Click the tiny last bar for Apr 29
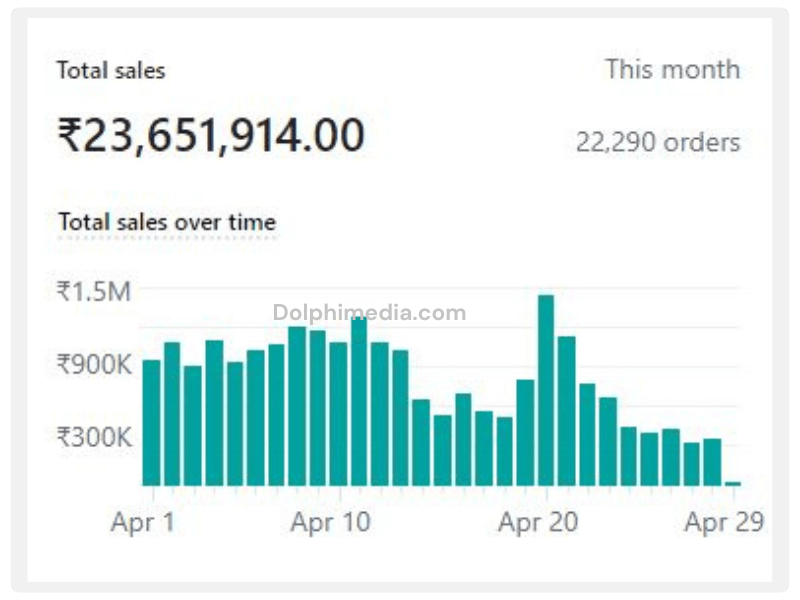800x600 pixels. coord(733,483)
